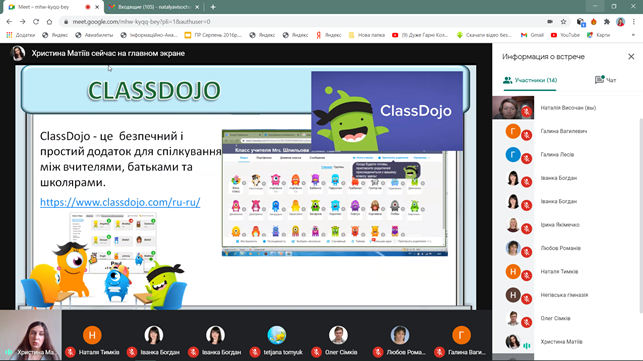Click mute icon on tetjana tomyuk bottom tile
Image resolution: width=643 pixels, height=361 pixels.
coord(255,352)
